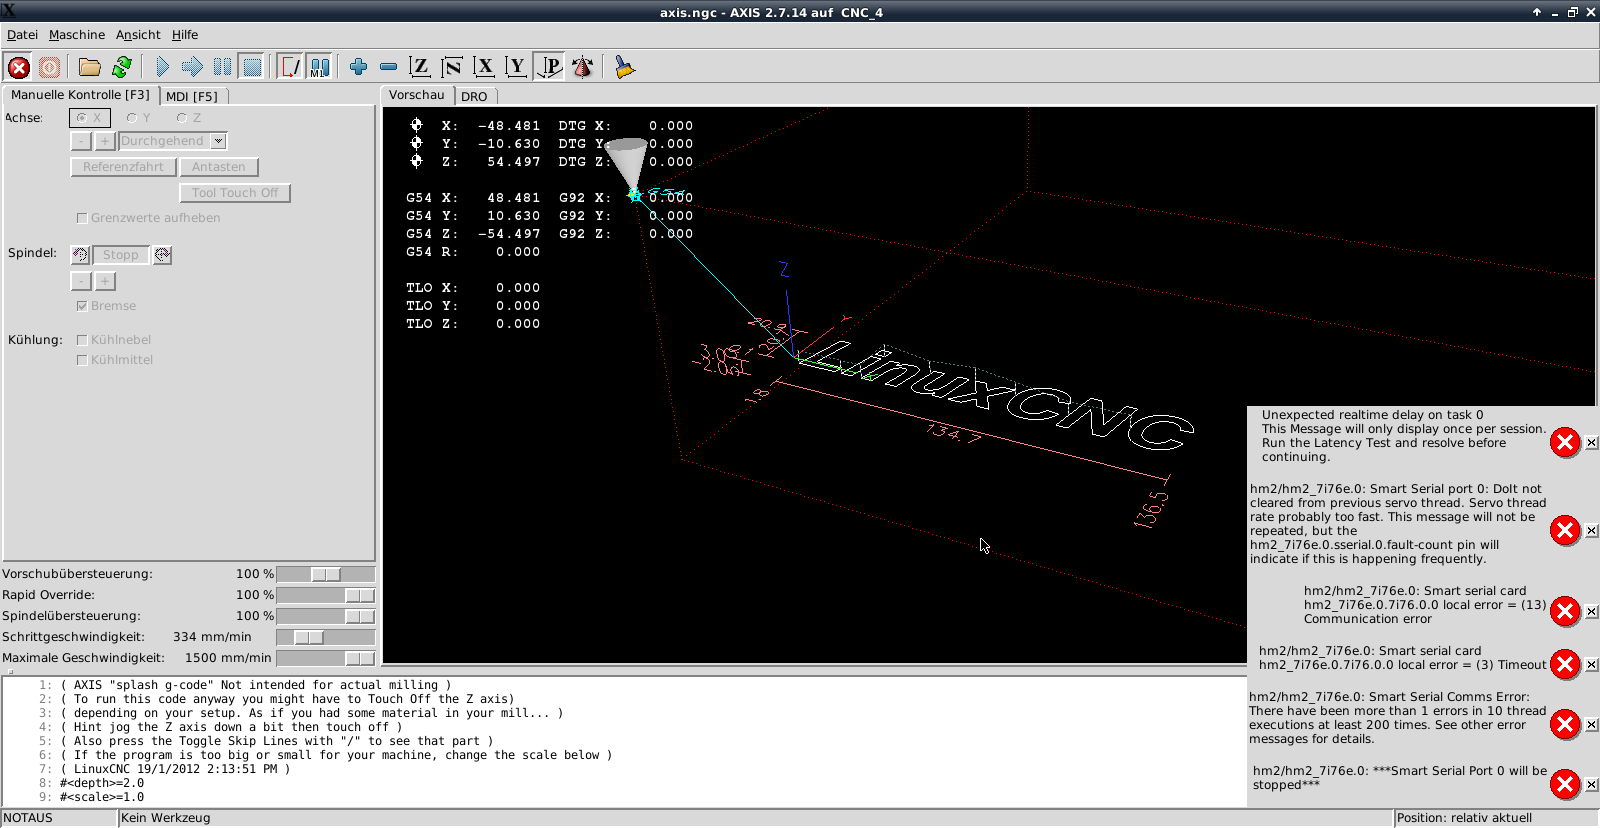Select G-code line 8 #<depth>=2.0
1600x828 pixels.
coord(102,783)
